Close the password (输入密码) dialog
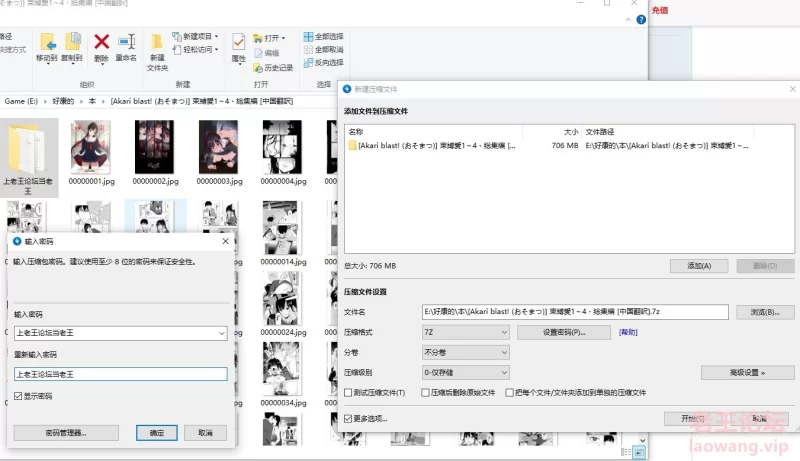The width and height of the screenshot is (800, 461). [x=226, y=241]
